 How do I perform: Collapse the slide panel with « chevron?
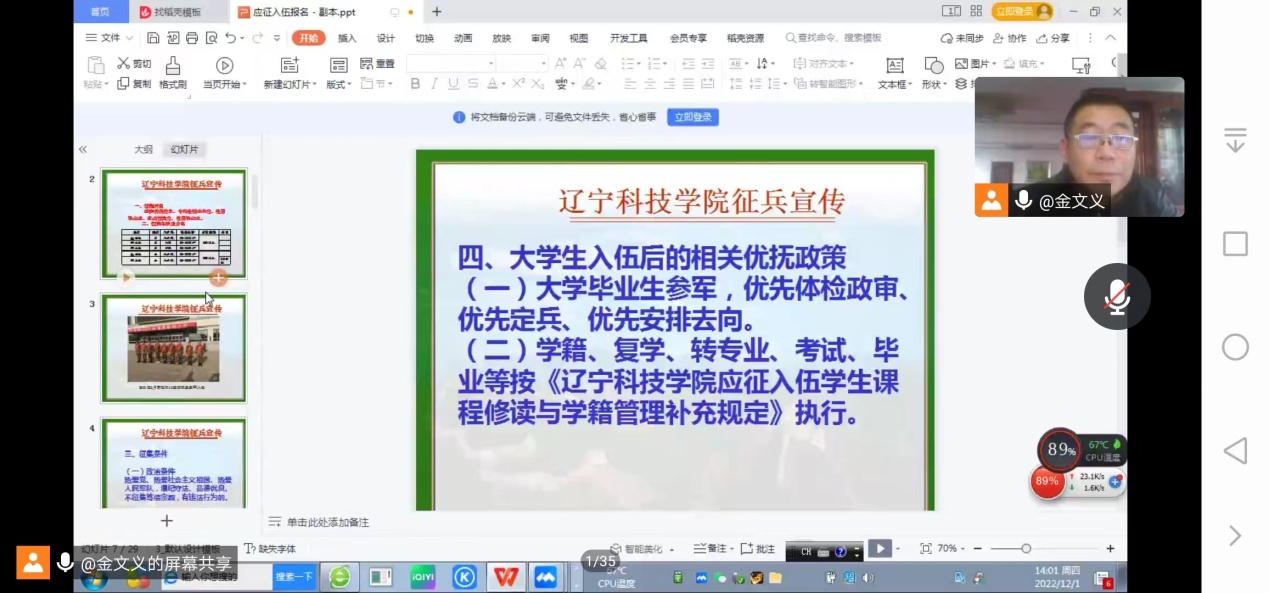(x=83, y=150)
